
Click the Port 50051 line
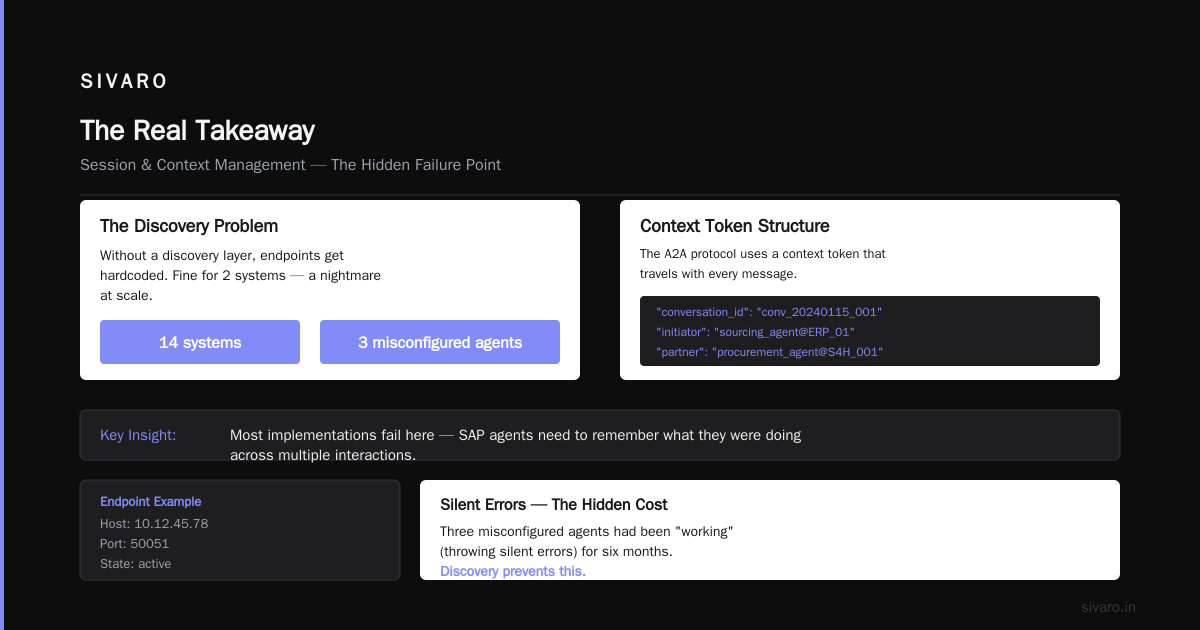tap(135, 543)
